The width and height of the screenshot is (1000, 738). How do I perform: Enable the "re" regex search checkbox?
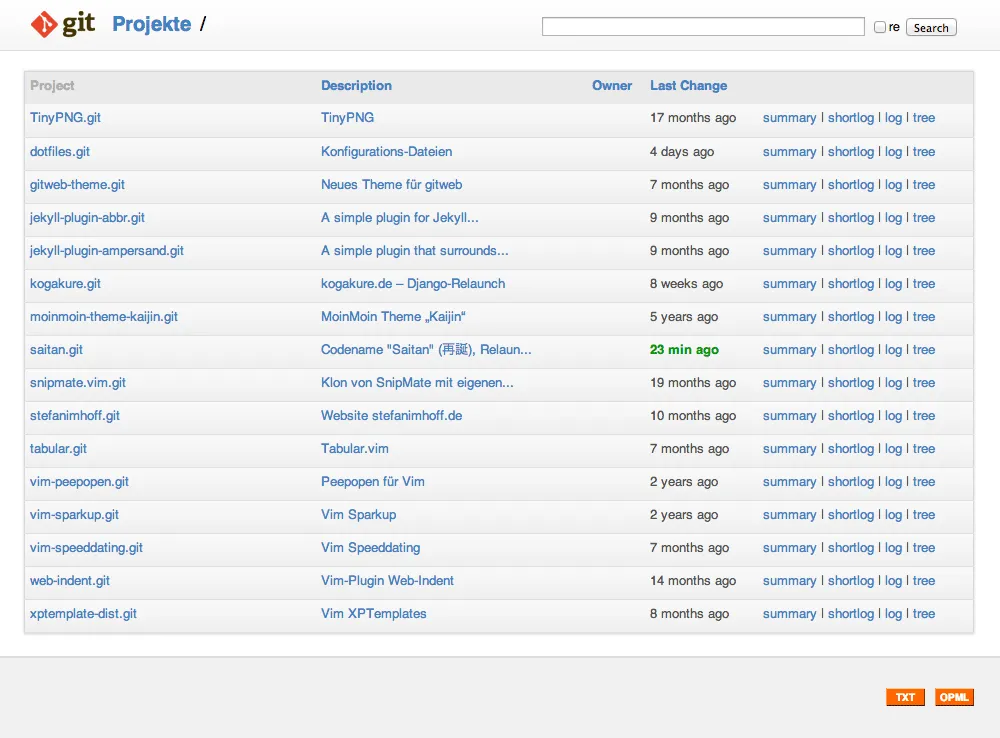pyautogui.click(x=878, y=26)
